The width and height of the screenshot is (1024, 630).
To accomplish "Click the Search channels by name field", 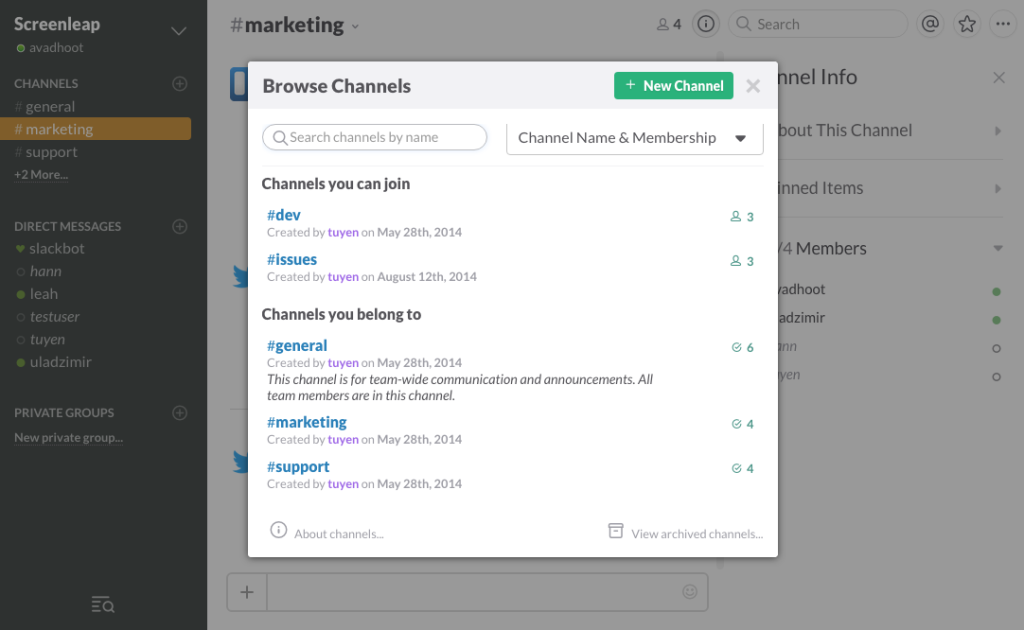I will [x=374, y=136].
